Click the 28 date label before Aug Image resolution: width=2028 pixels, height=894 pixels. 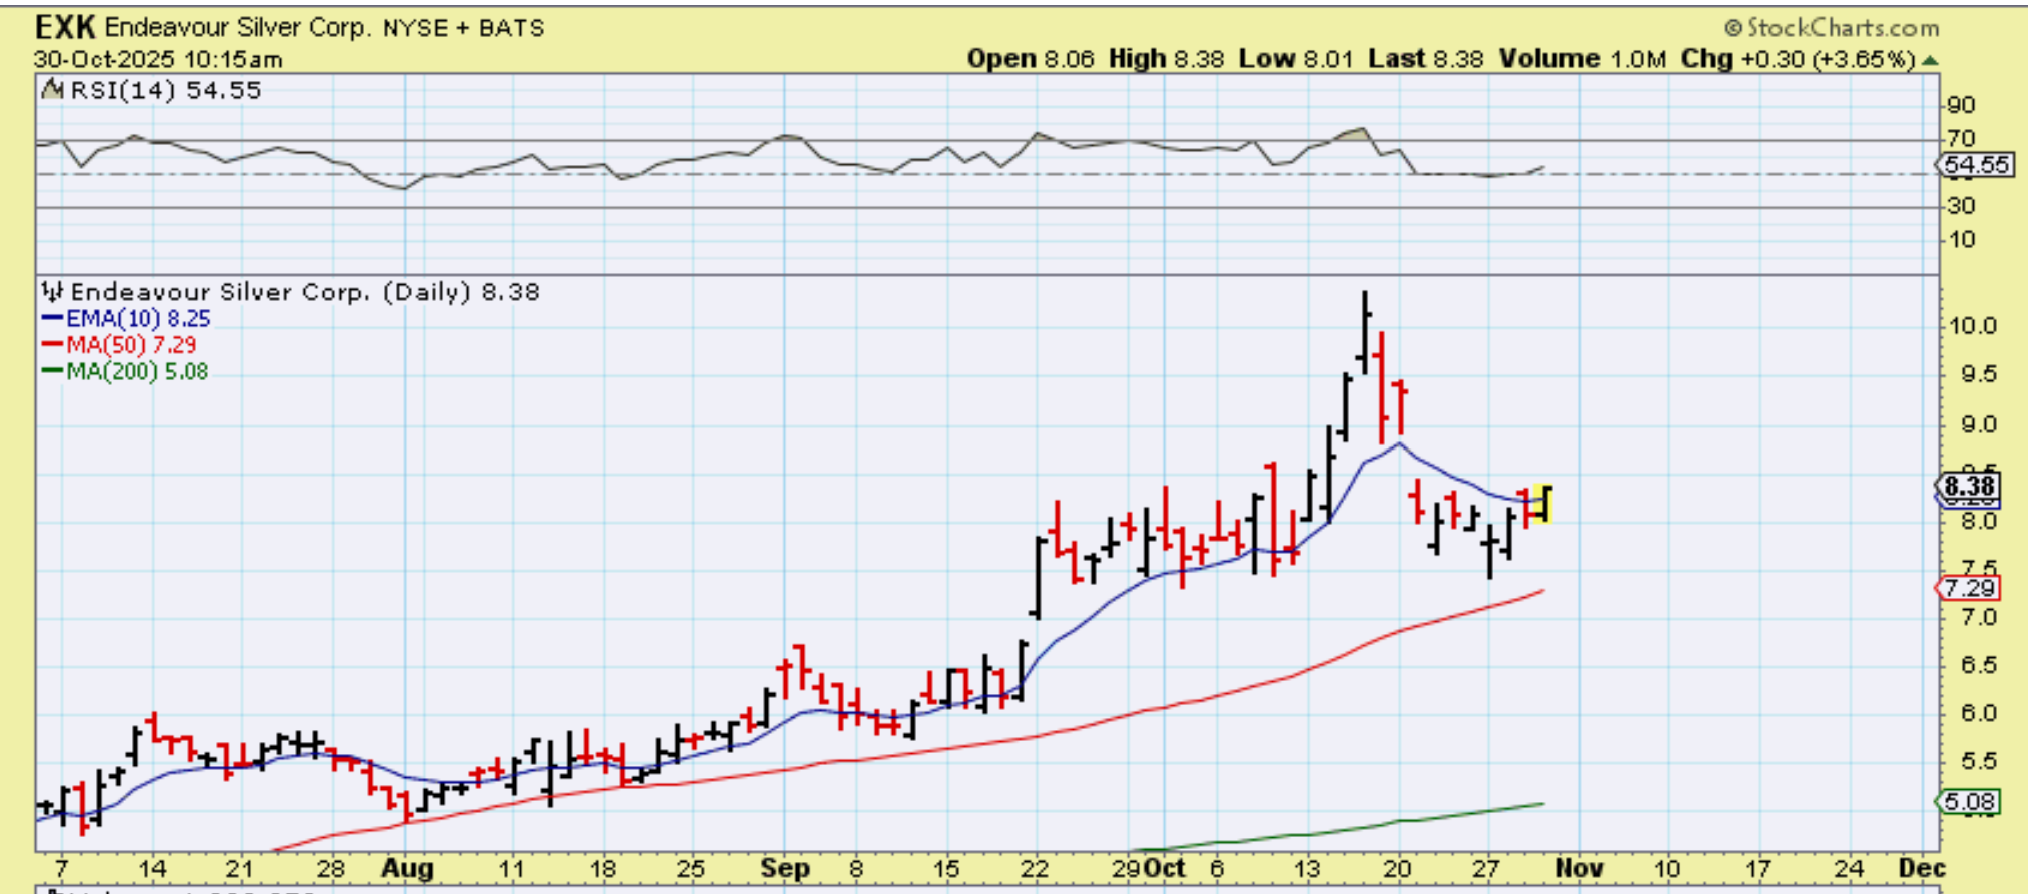330,869
